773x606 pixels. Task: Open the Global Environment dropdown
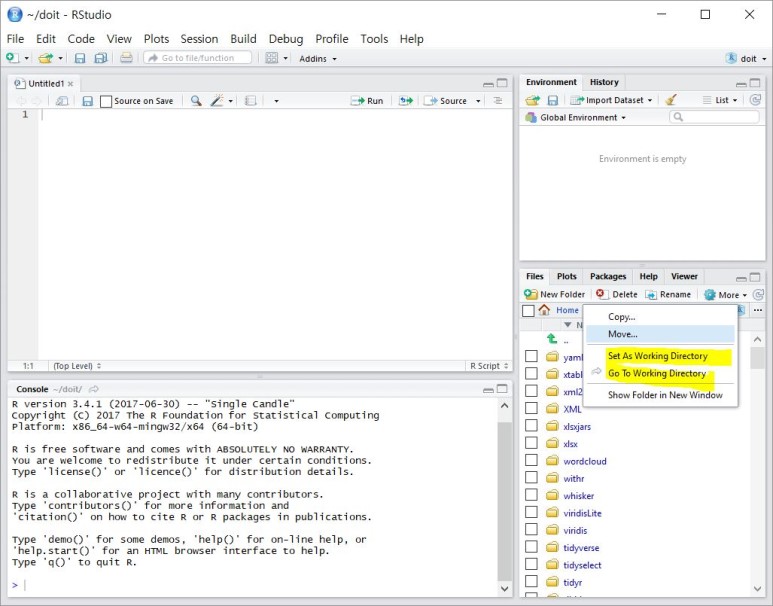coord(575,117)
